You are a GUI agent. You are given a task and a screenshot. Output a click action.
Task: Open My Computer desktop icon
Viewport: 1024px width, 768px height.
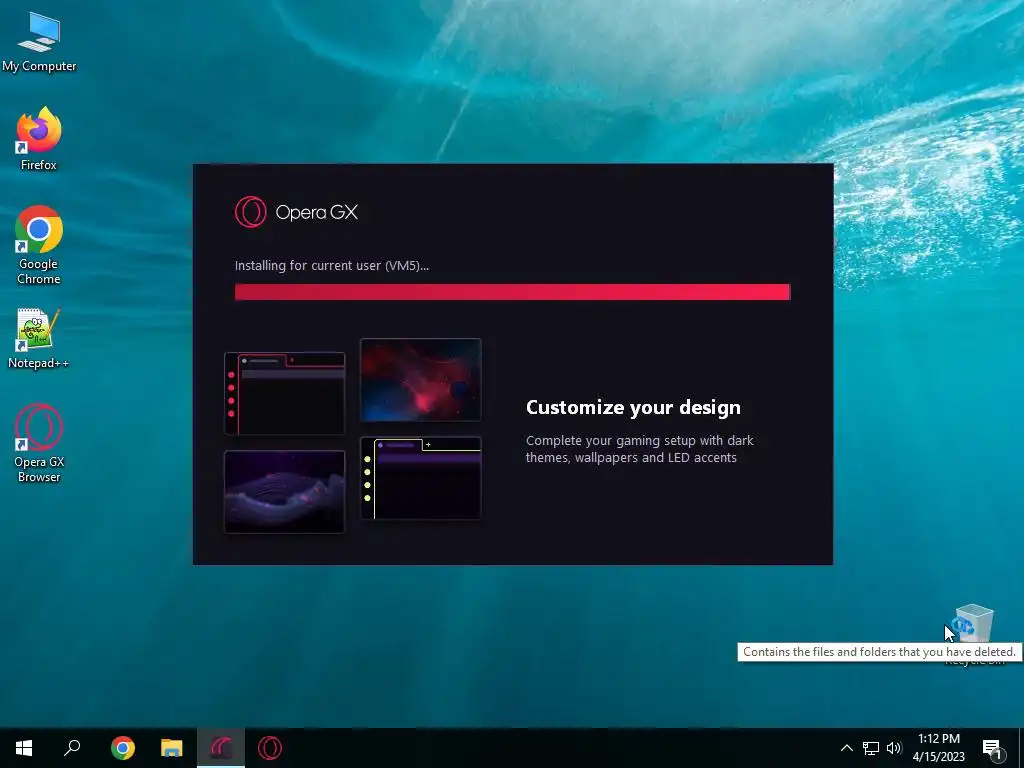click(x=39, y=42)
